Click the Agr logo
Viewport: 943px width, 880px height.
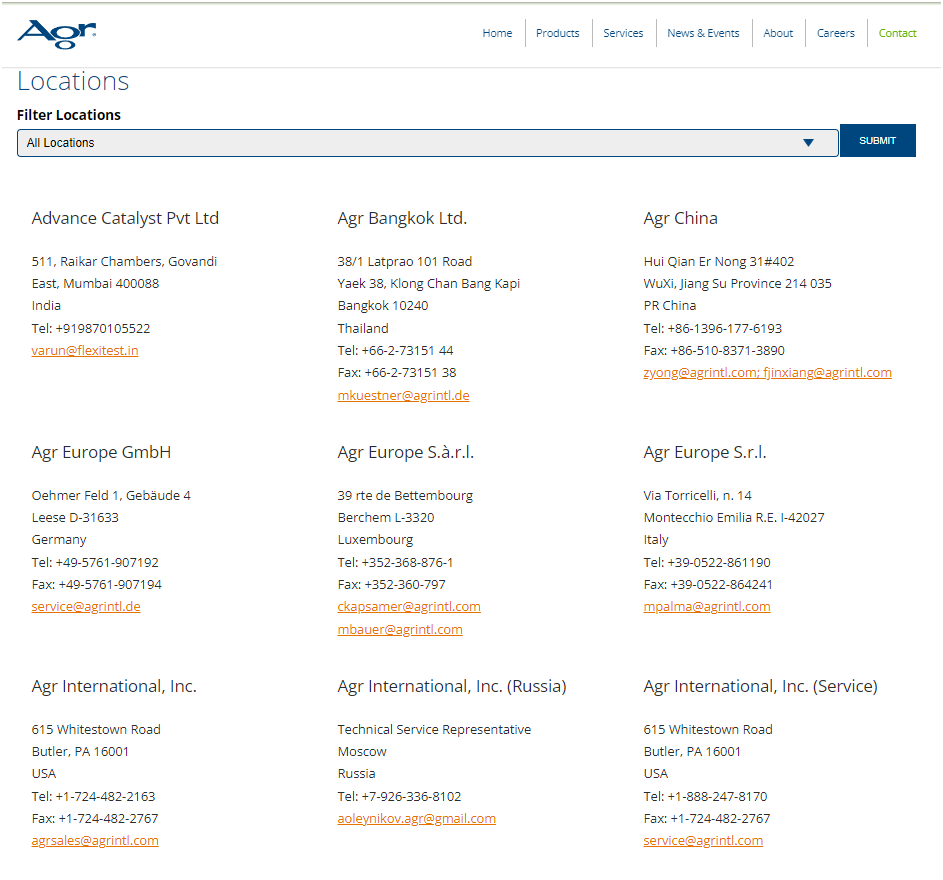point(57,34)
